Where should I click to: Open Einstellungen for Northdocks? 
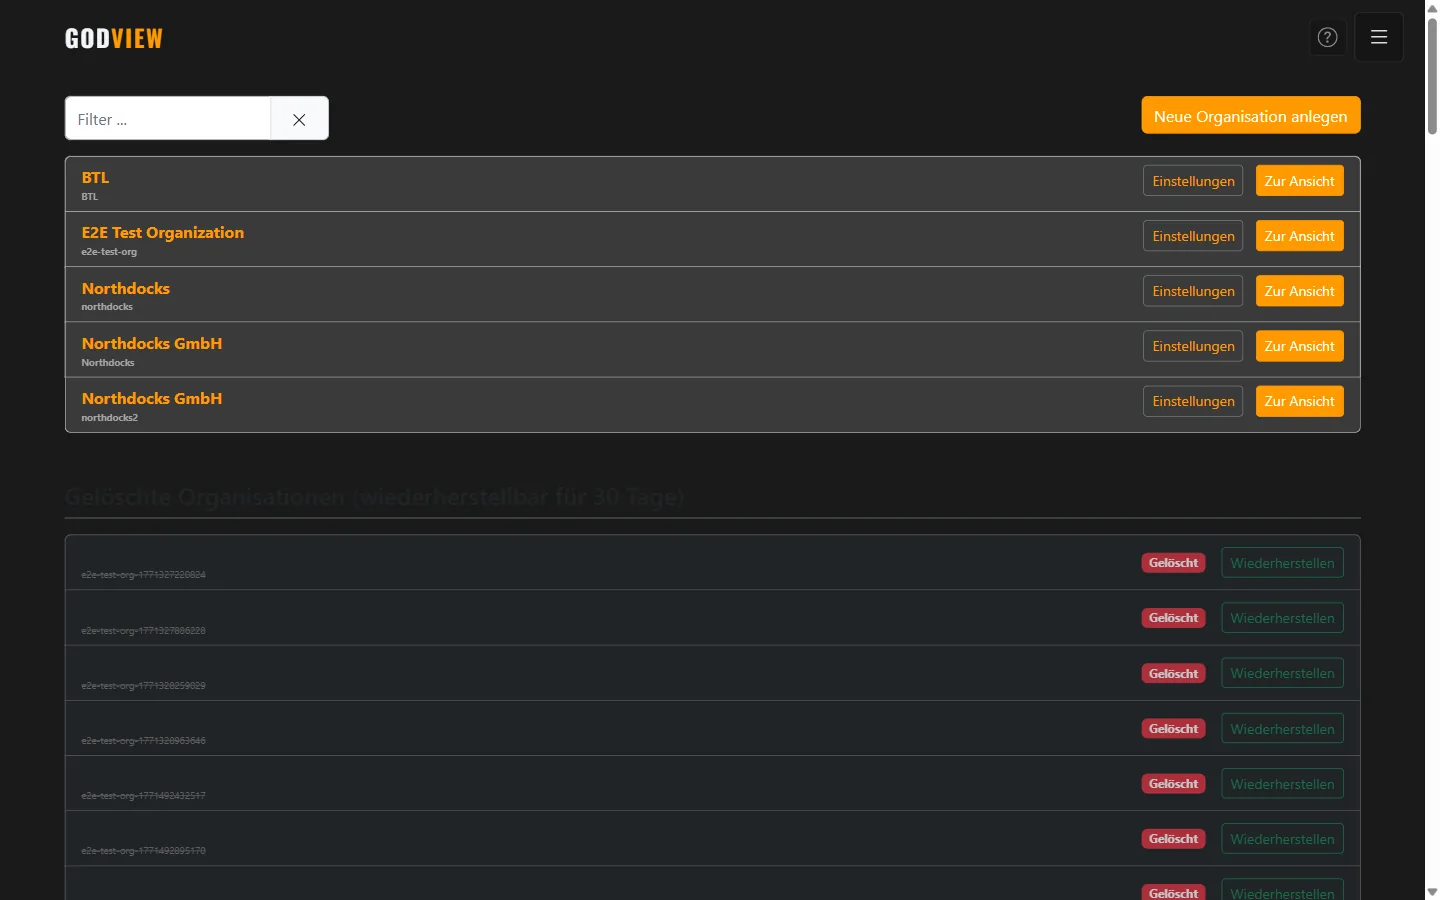coord(1192,290)
